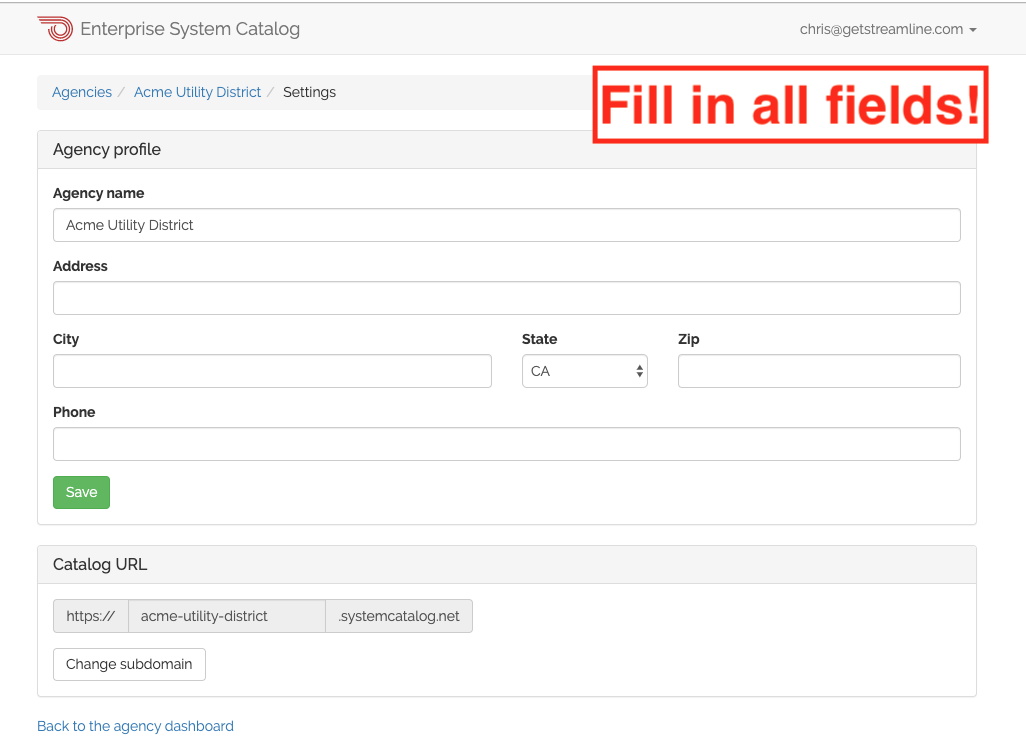Click the Fill in all fields banner

click(x=790, y=104)
